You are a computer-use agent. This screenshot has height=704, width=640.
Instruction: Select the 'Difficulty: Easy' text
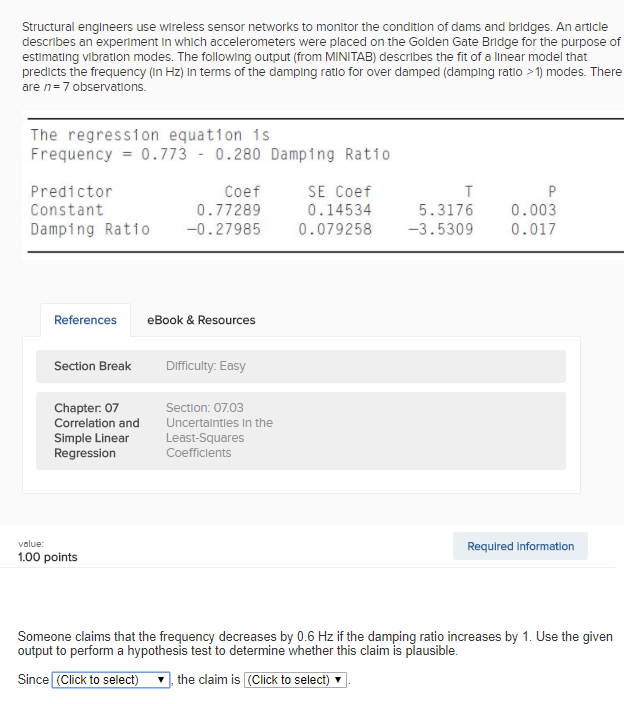pyautogui.click(x=205, y=366)
